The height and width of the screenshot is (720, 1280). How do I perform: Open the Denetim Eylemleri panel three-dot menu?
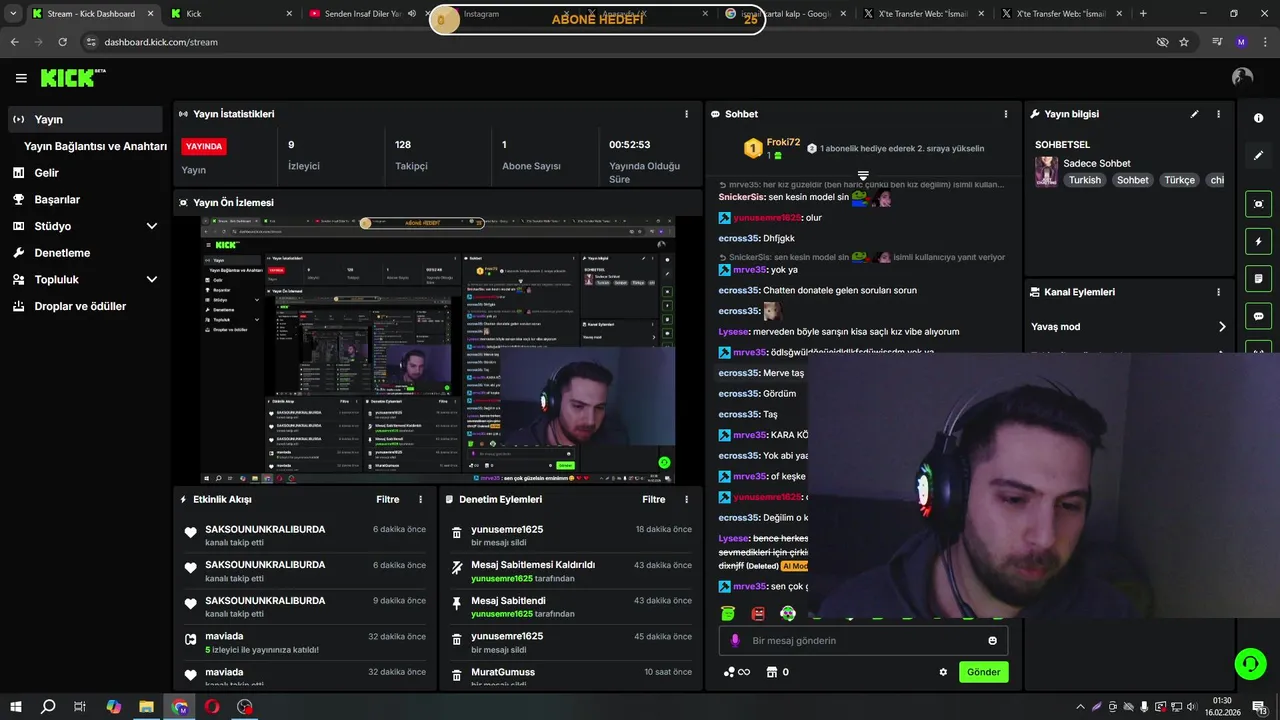(x=686, y=499)
